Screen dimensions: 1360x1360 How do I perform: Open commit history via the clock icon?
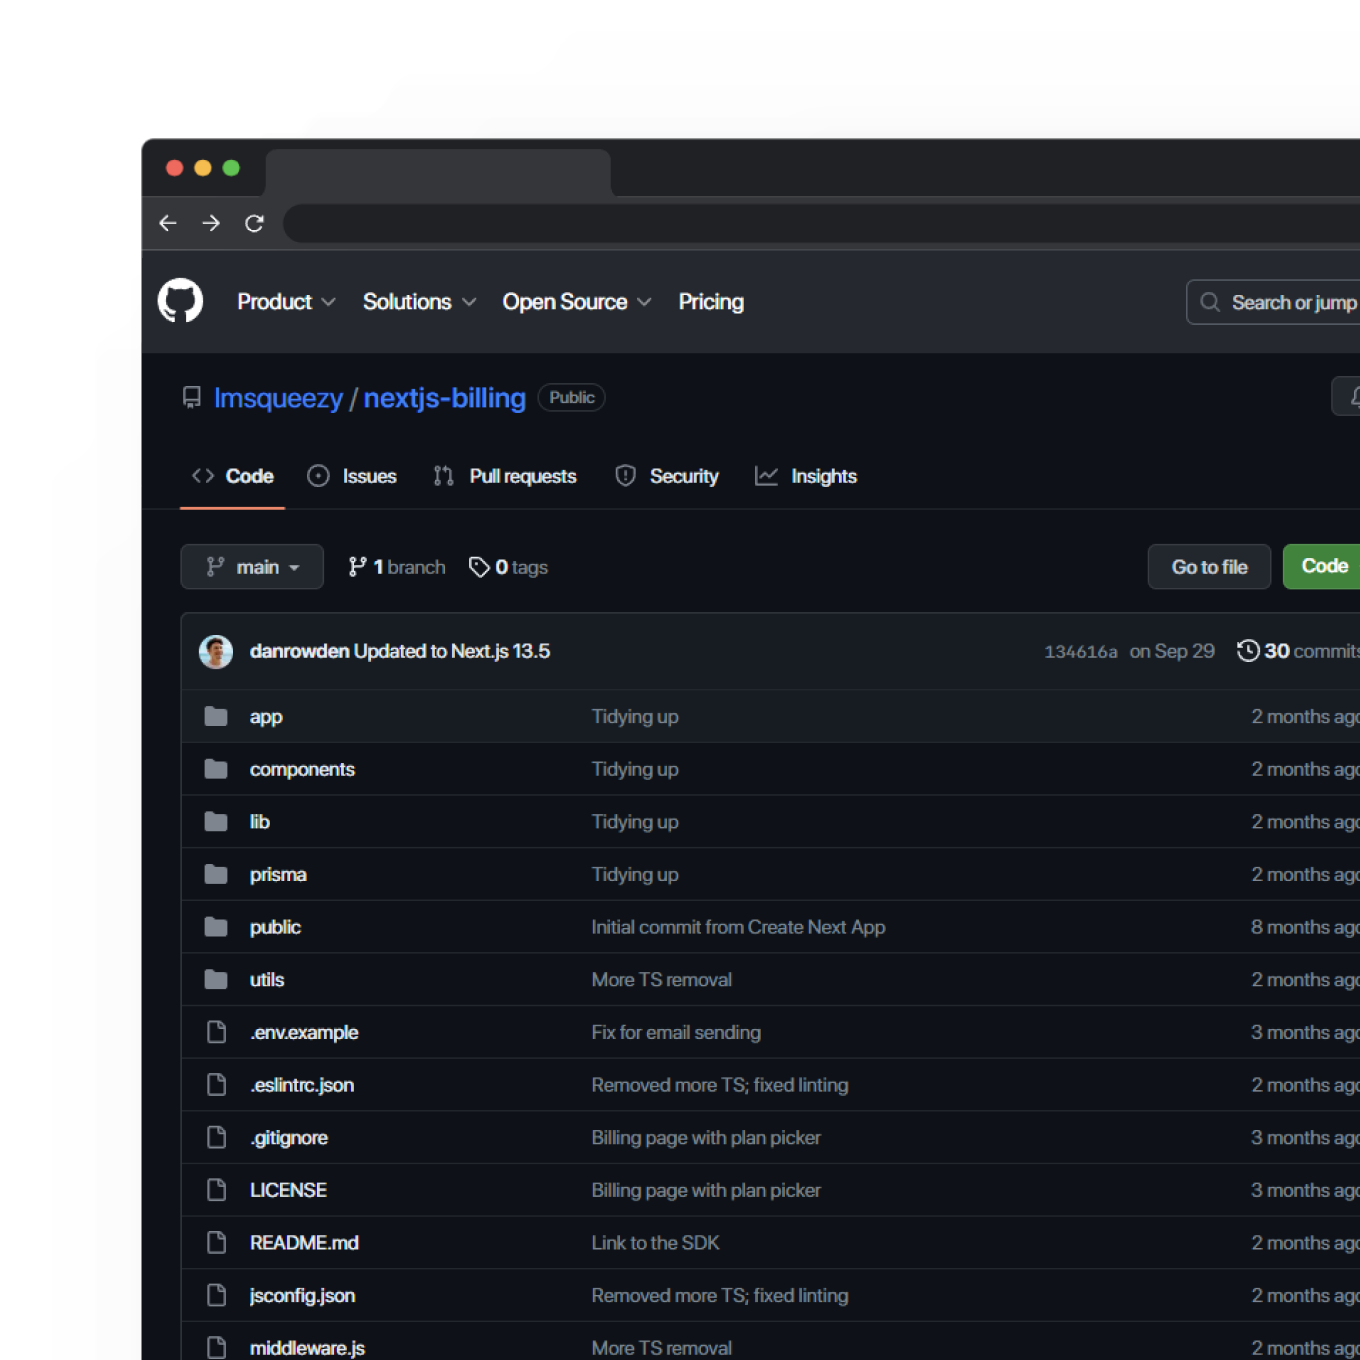coord(1249,650)
